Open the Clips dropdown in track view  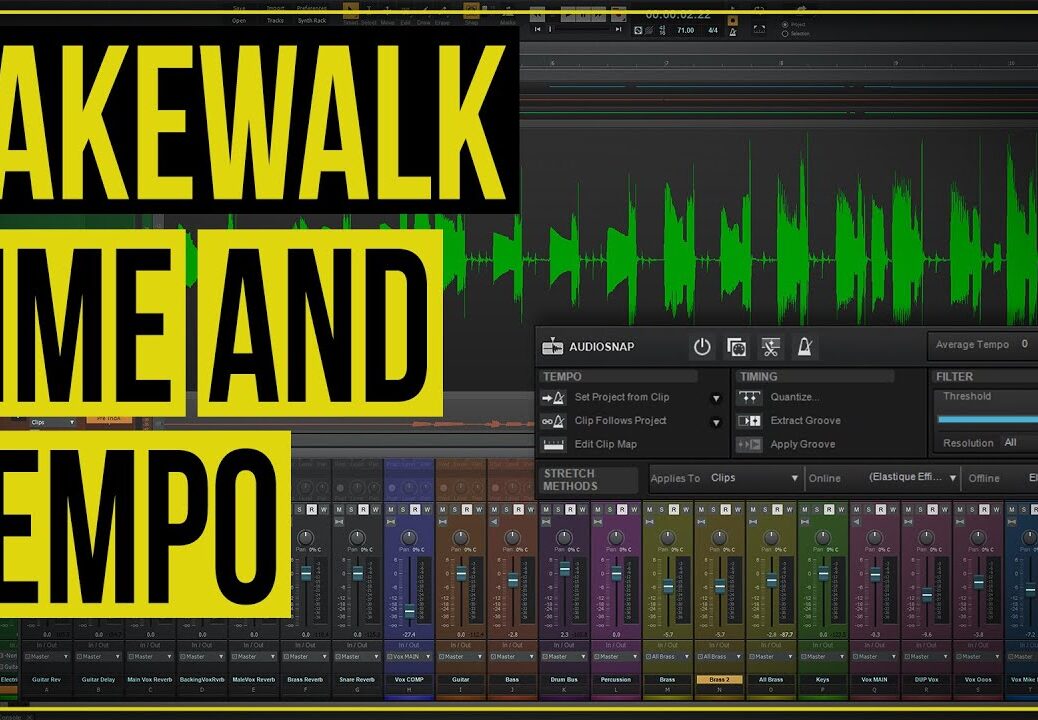click(52, 422)
